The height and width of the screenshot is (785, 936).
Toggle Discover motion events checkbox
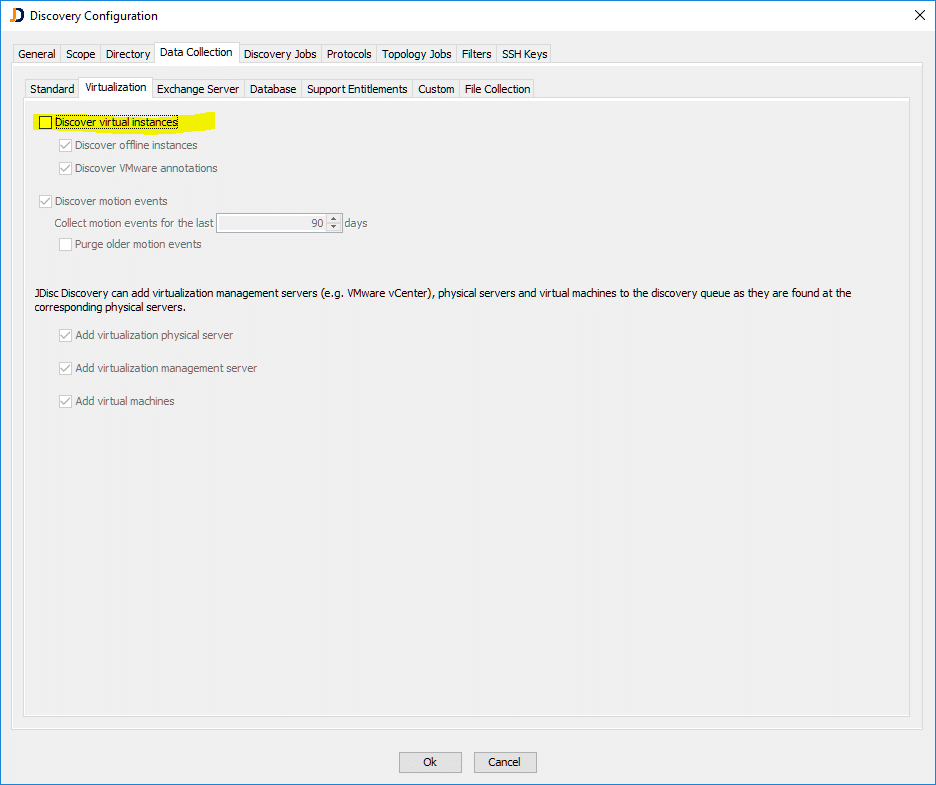pyautogui.click(x=45, y=202)
